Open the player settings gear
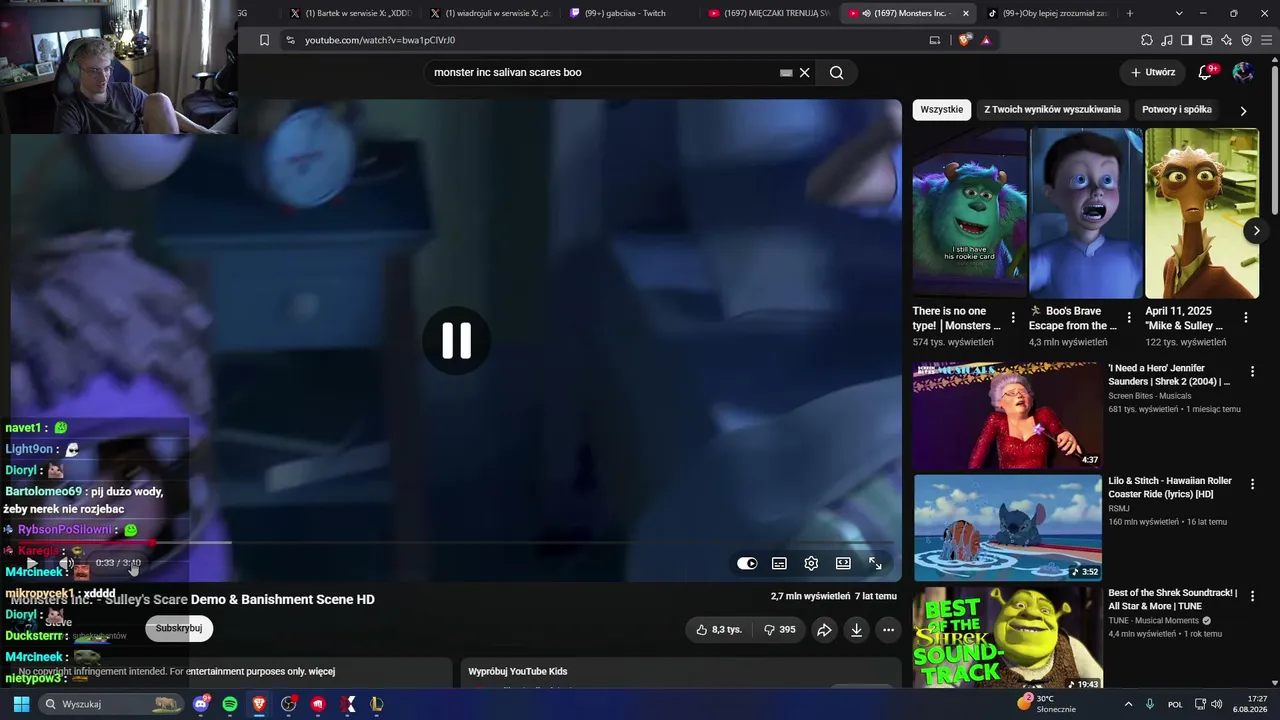The image size is (1280, 720). [811, 563]
